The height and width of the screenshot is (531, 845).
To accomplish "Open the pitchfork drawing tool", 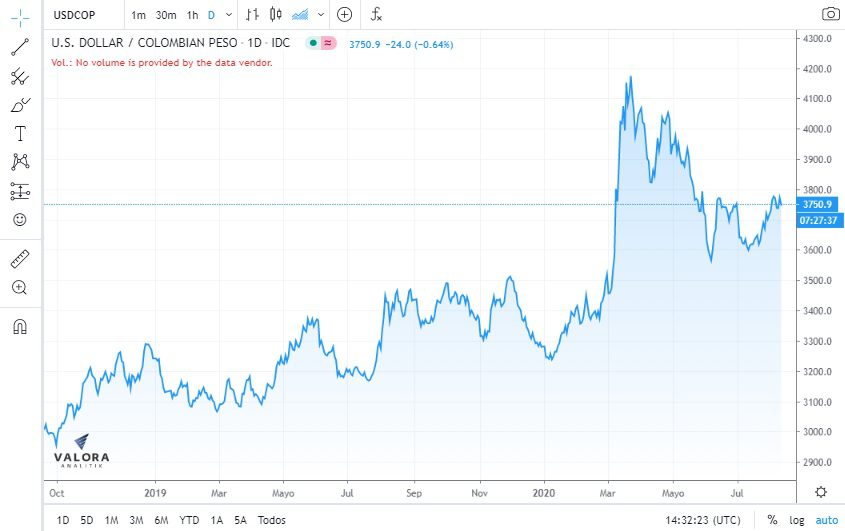I will 20,77.
